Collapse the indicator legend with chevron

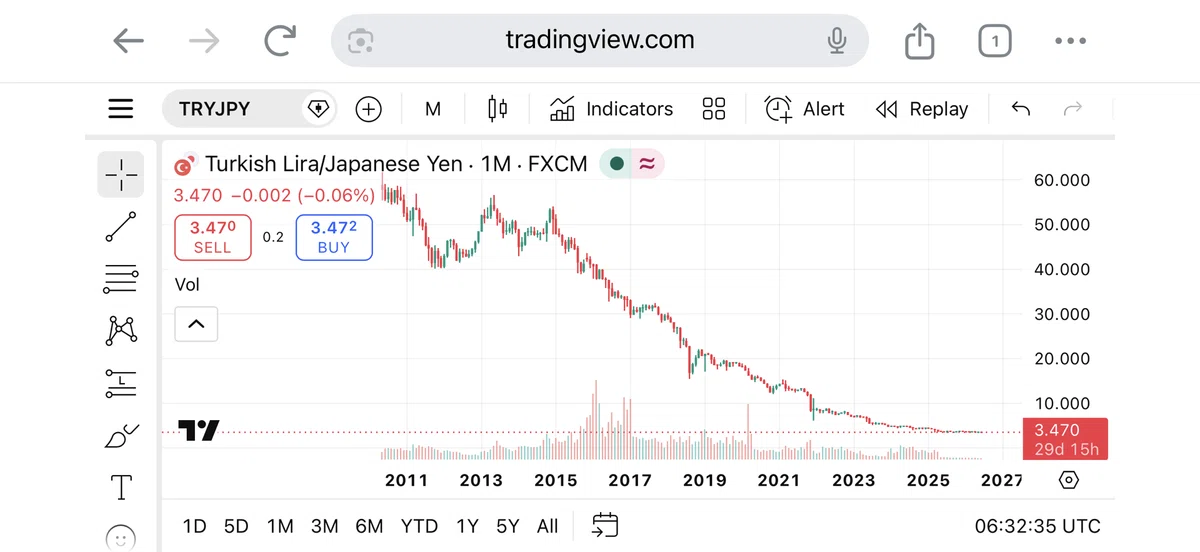[x=196, y=323]
